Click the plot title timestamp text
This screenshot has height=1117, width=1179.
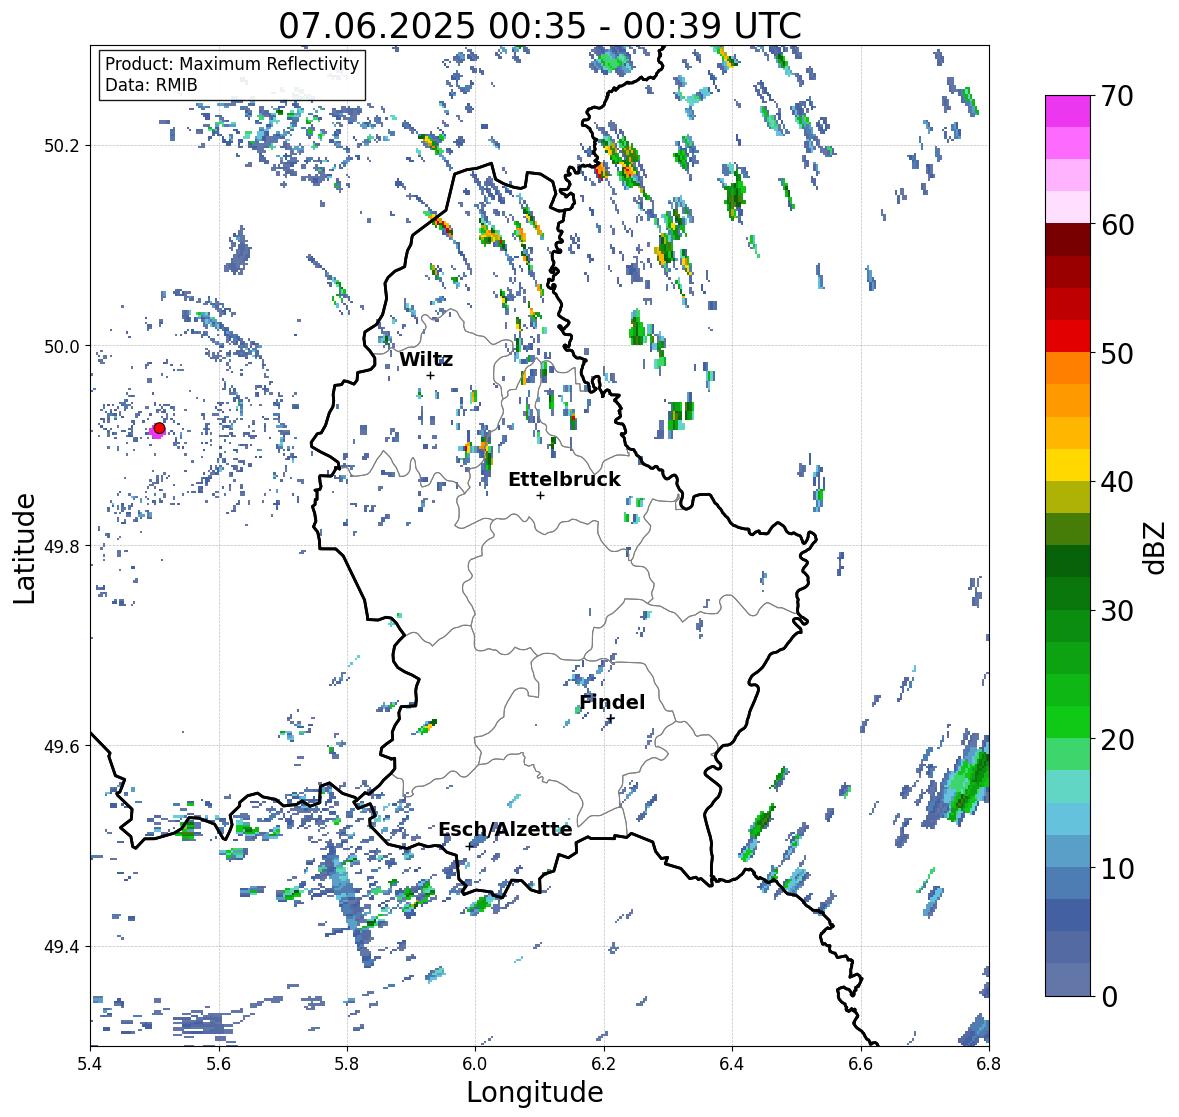pos(540,26)
